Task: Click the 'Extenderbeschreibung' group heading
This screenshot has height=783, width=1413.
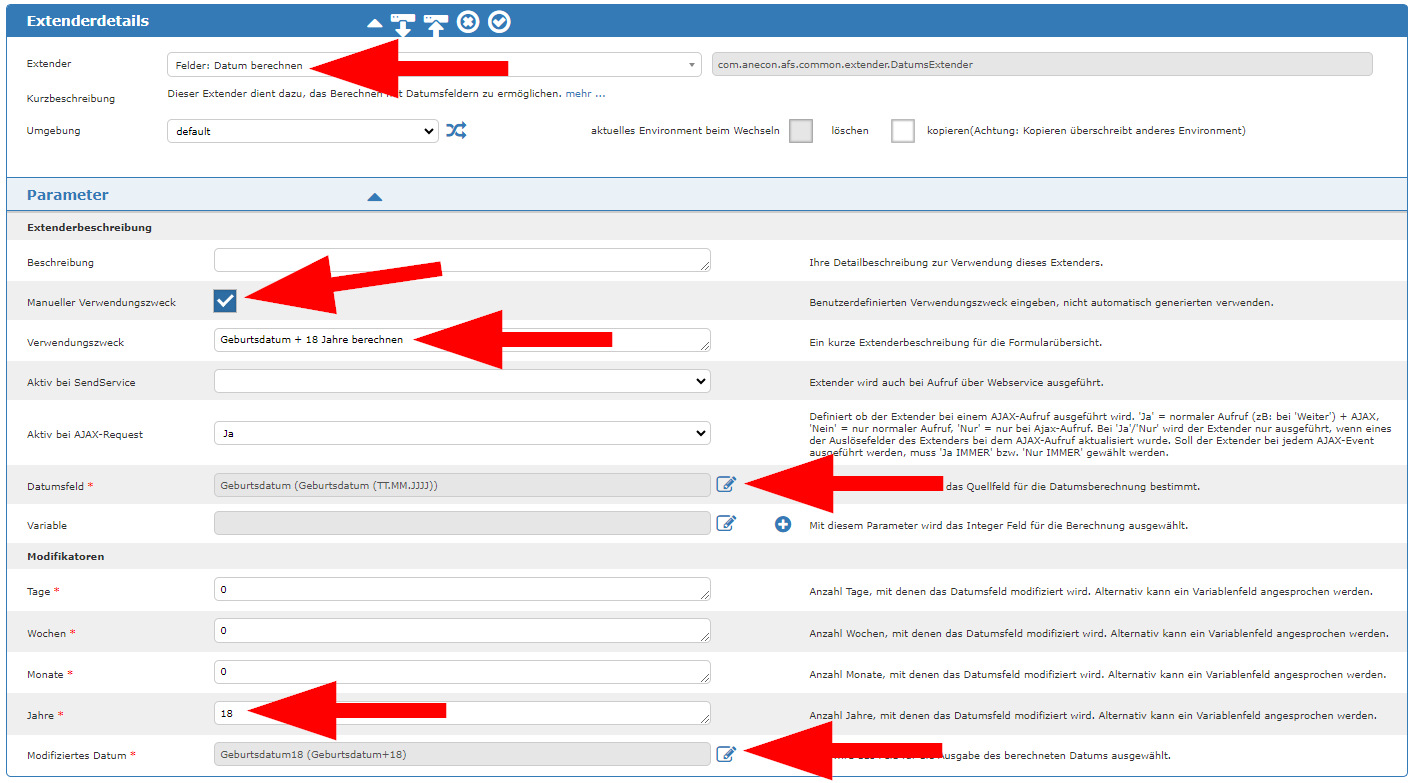Action: click(89, 227)
